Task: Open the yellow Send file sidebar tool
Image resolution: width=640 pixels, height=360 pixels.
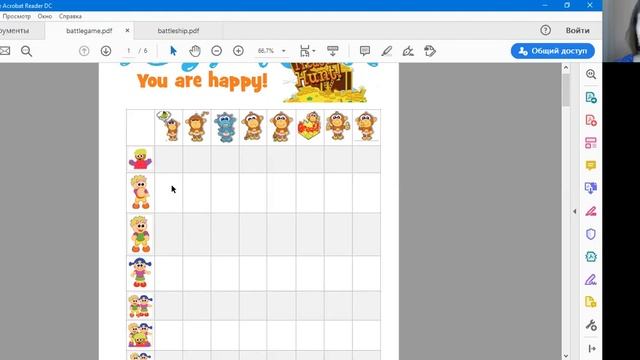Action: pos(591,302)
